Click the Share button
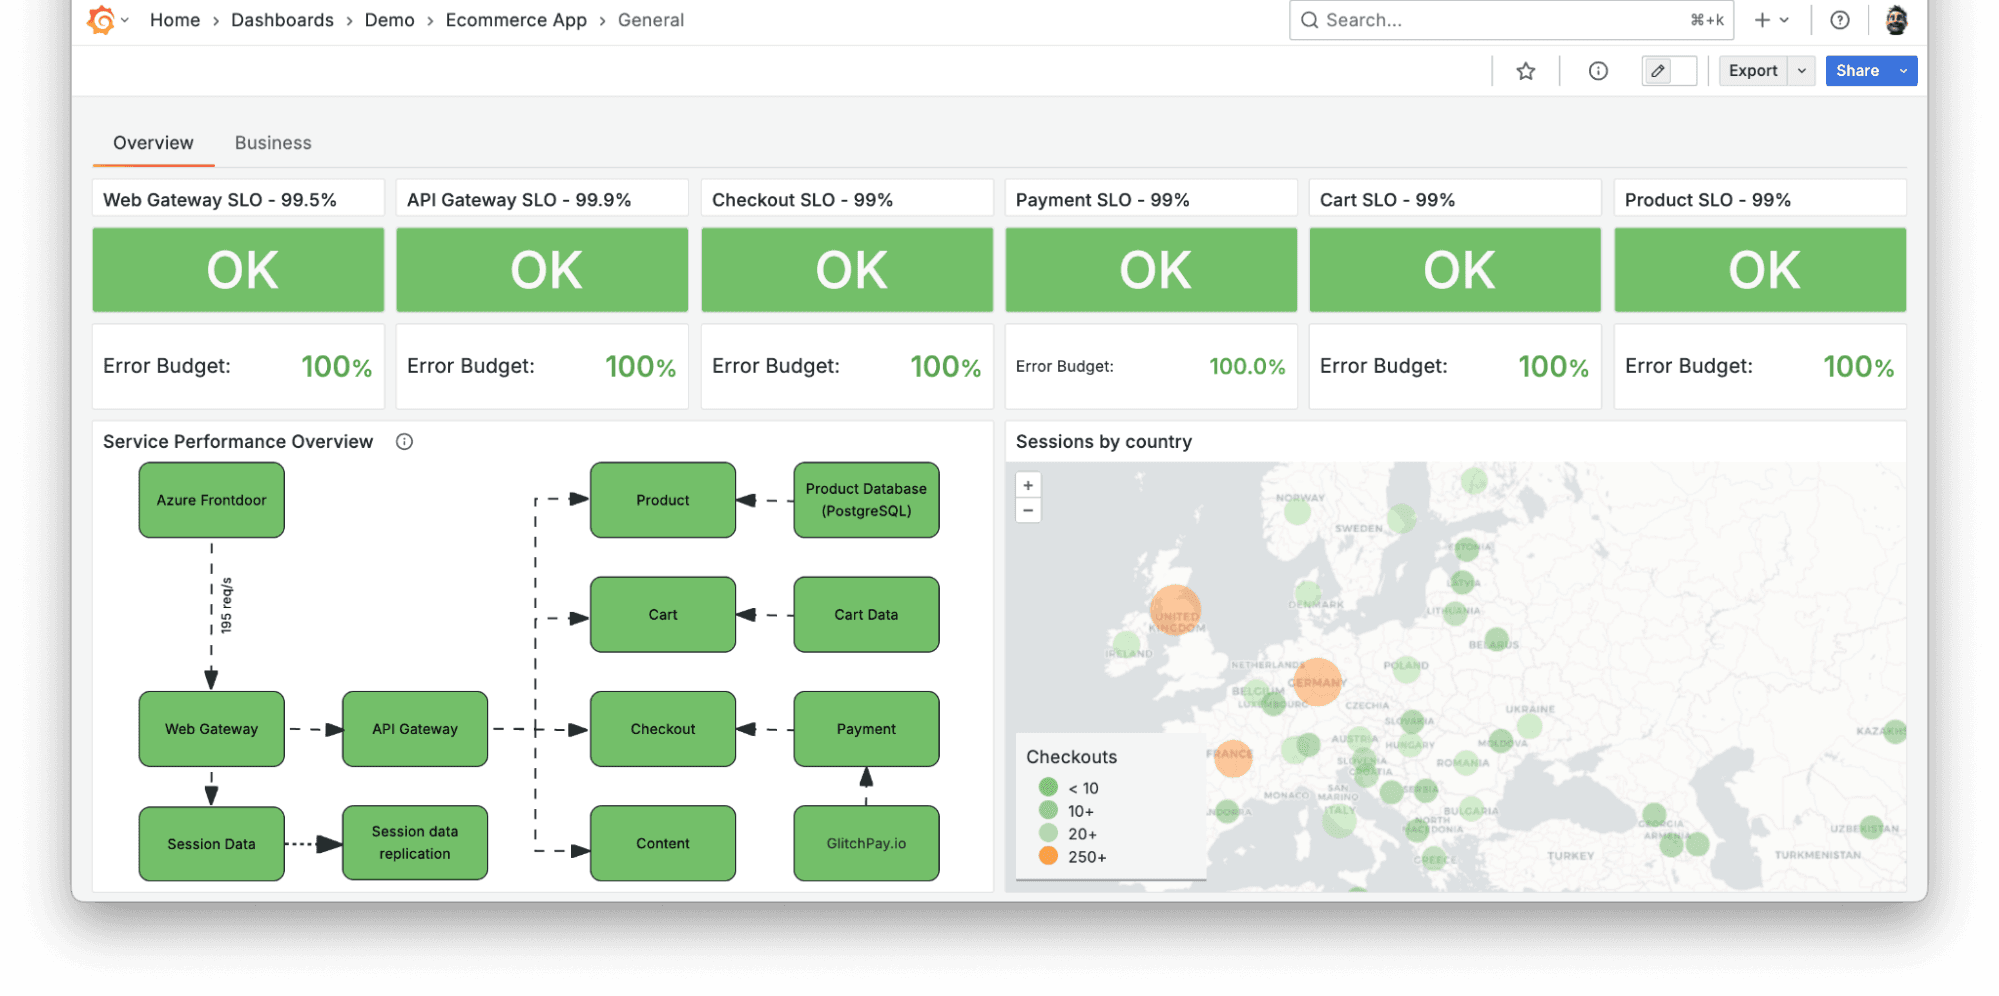 pos(1857,71)
